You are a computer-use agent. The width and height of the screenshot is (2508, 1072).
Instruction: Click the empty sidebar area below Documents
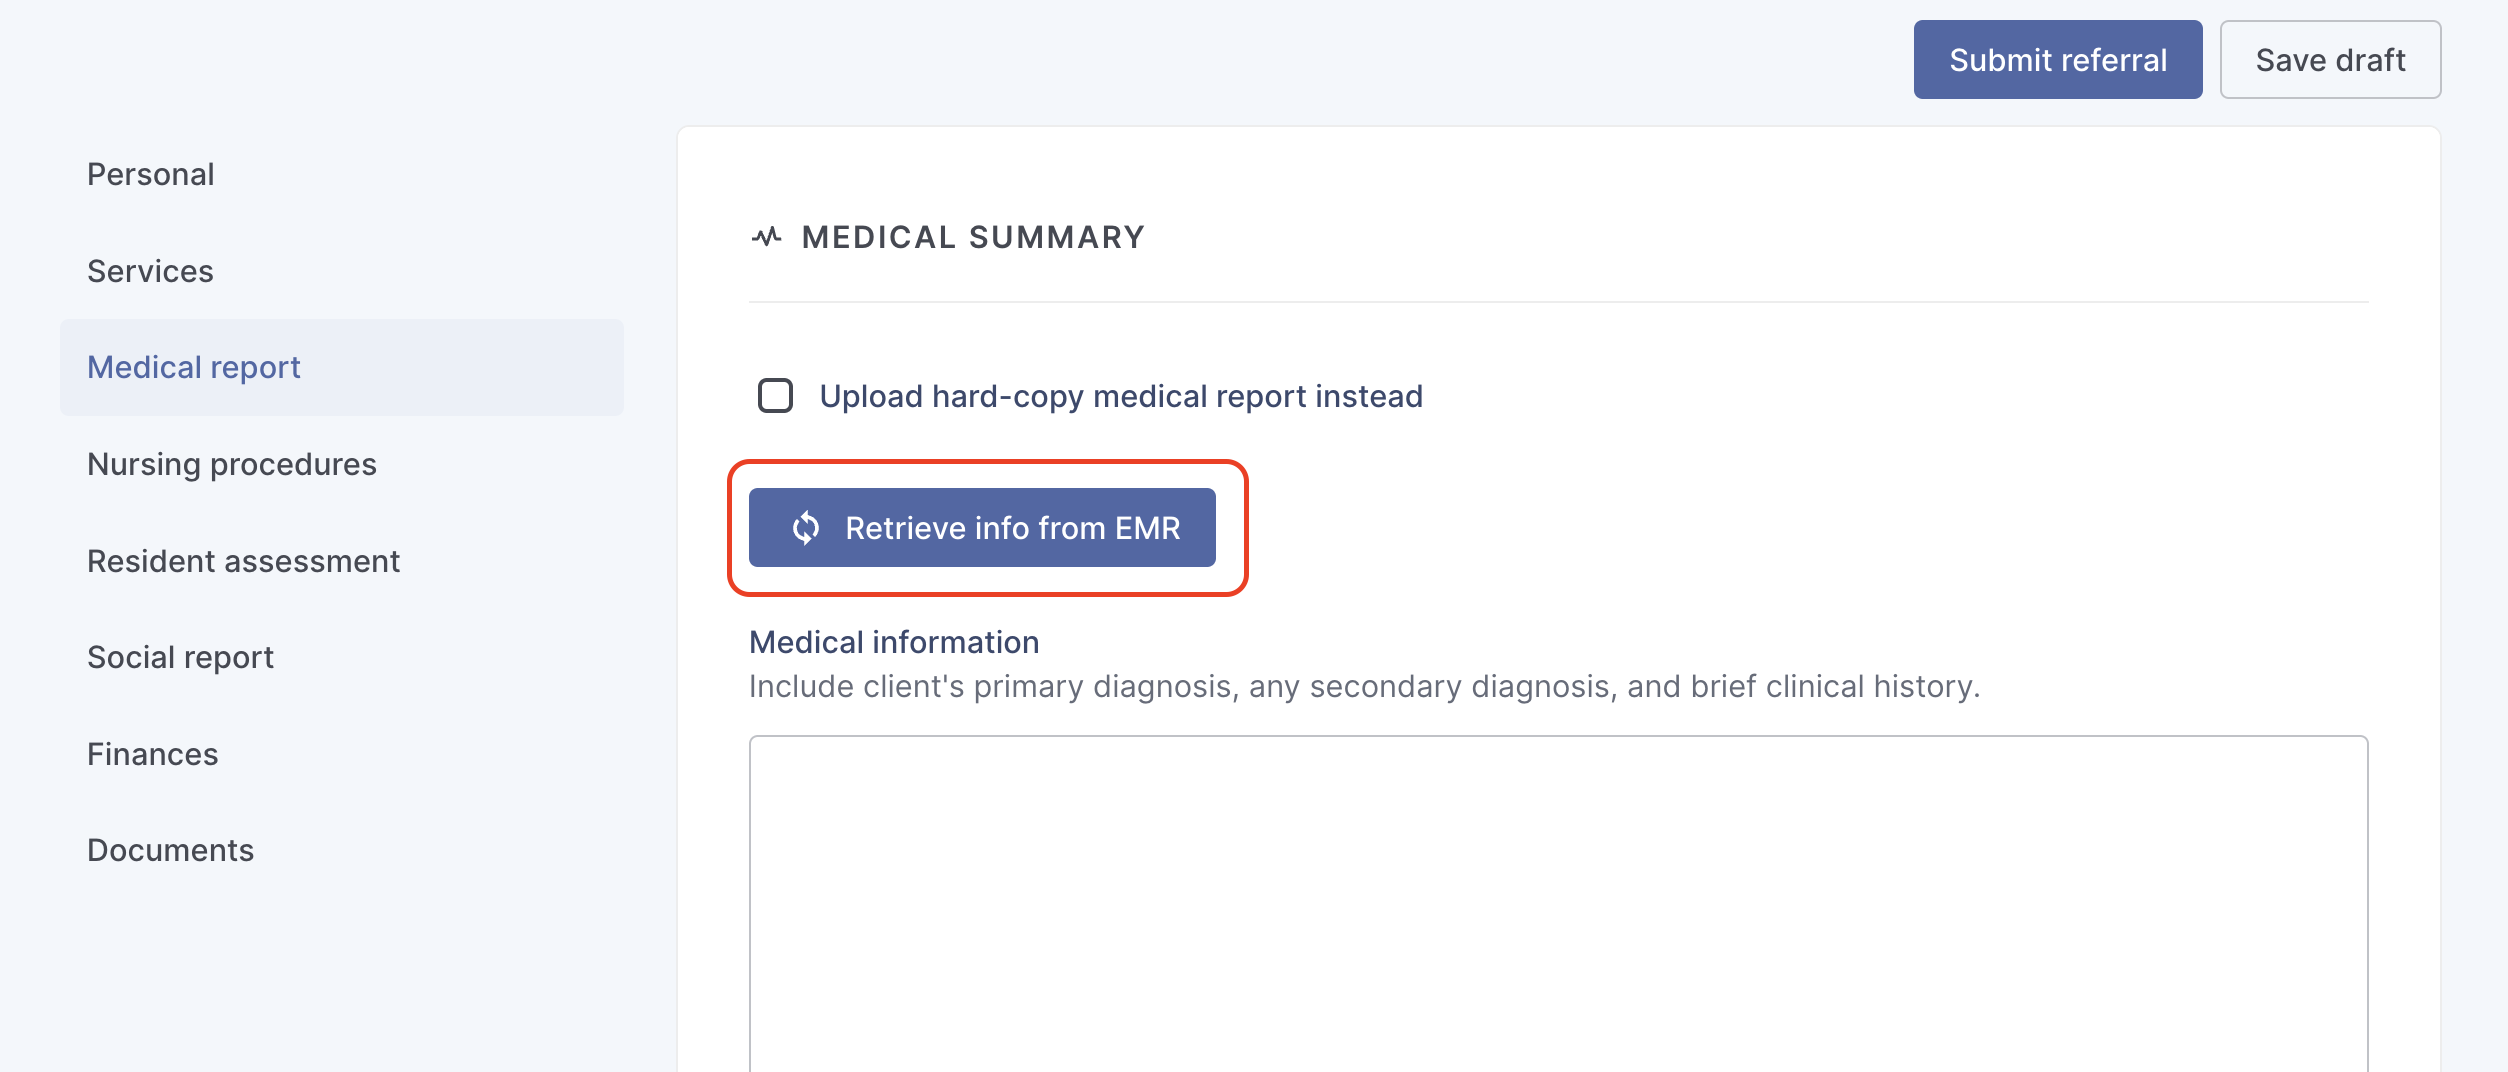point(340,980)
